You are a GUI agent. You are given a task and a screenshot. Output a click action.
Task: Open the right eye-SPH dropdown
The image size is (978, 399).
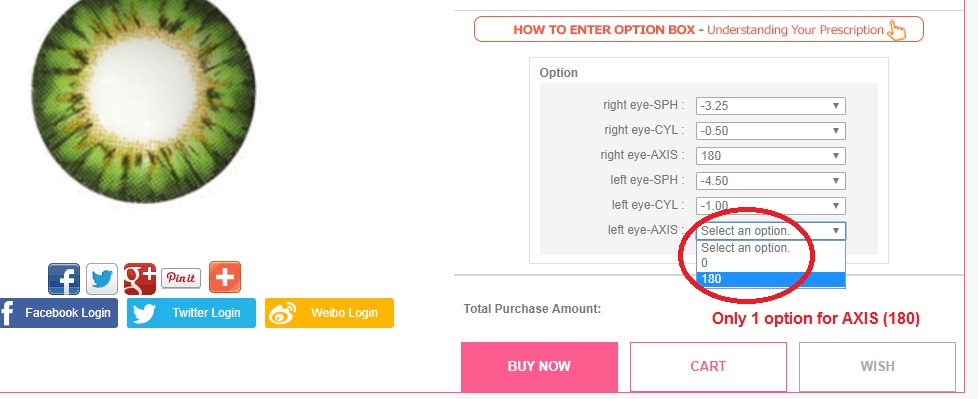tap(770, 106)
